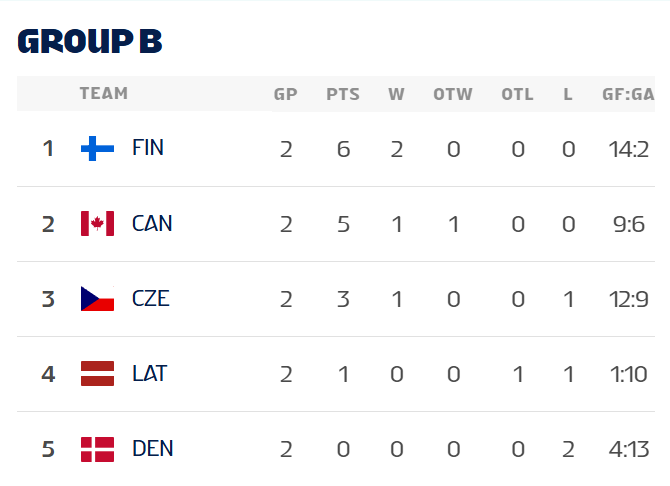Select the LAT team name
Image resolution: width=670 pixels, height=486 pixels.
[149, 373]
